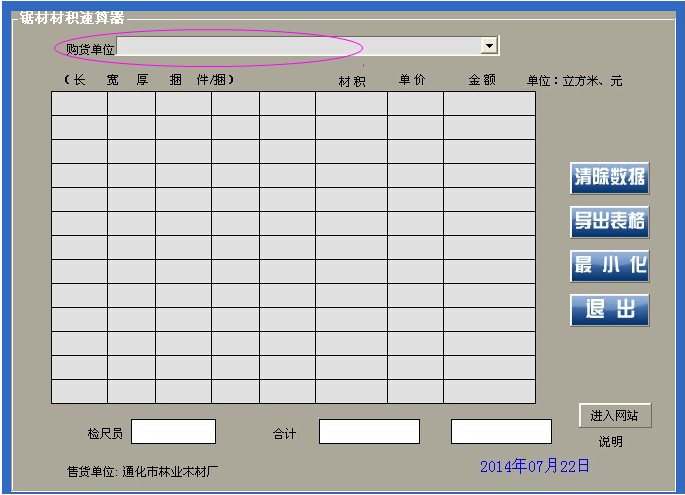Click the 说明 link

click(610, 442)
